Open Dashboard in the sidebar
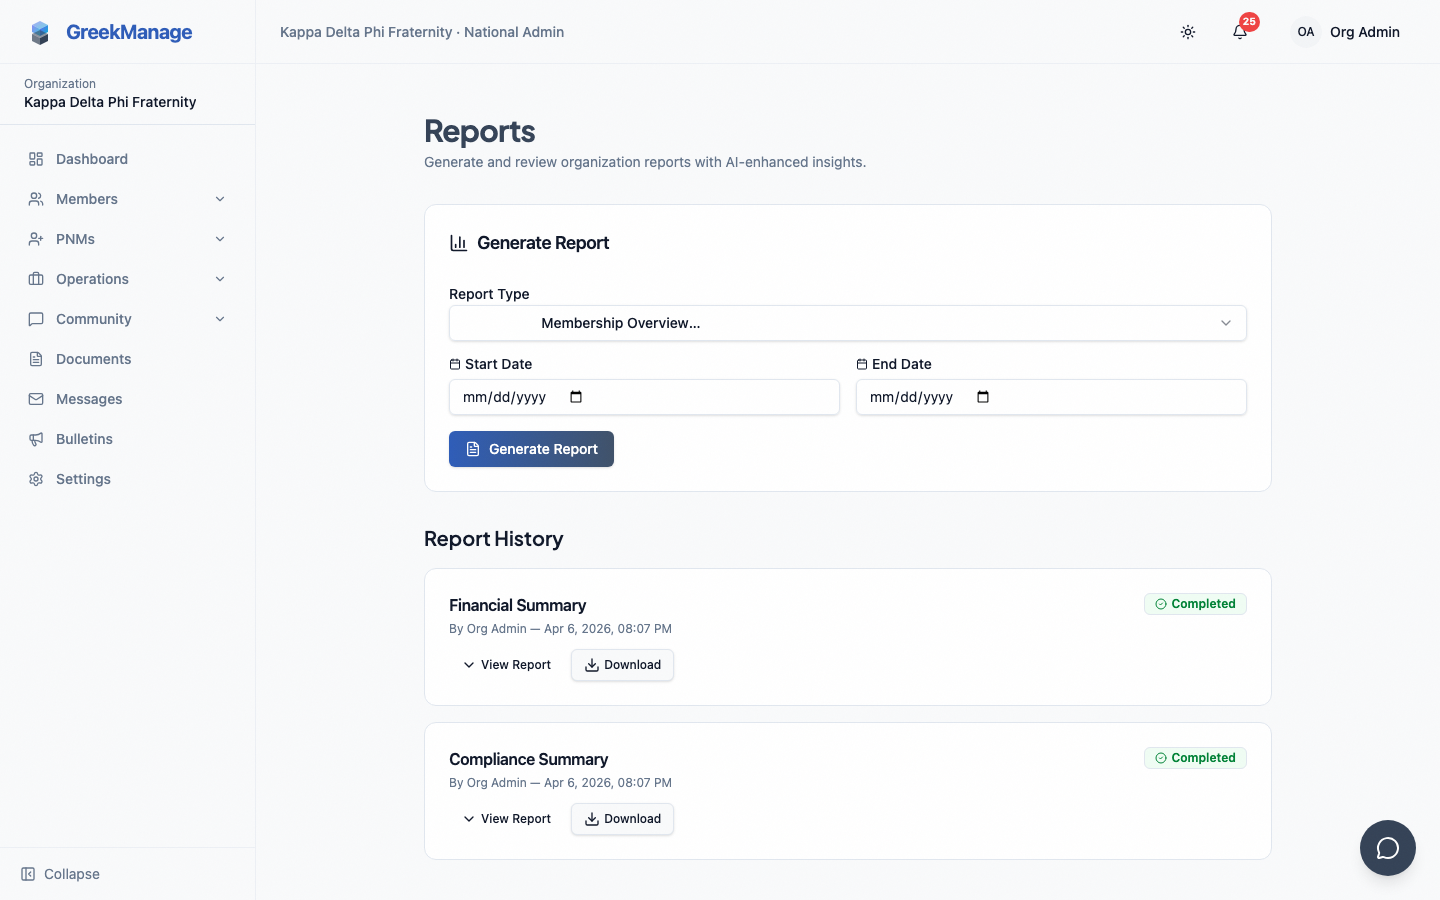This screenshot has height=900, width=1440. click(x=128, y=159)
